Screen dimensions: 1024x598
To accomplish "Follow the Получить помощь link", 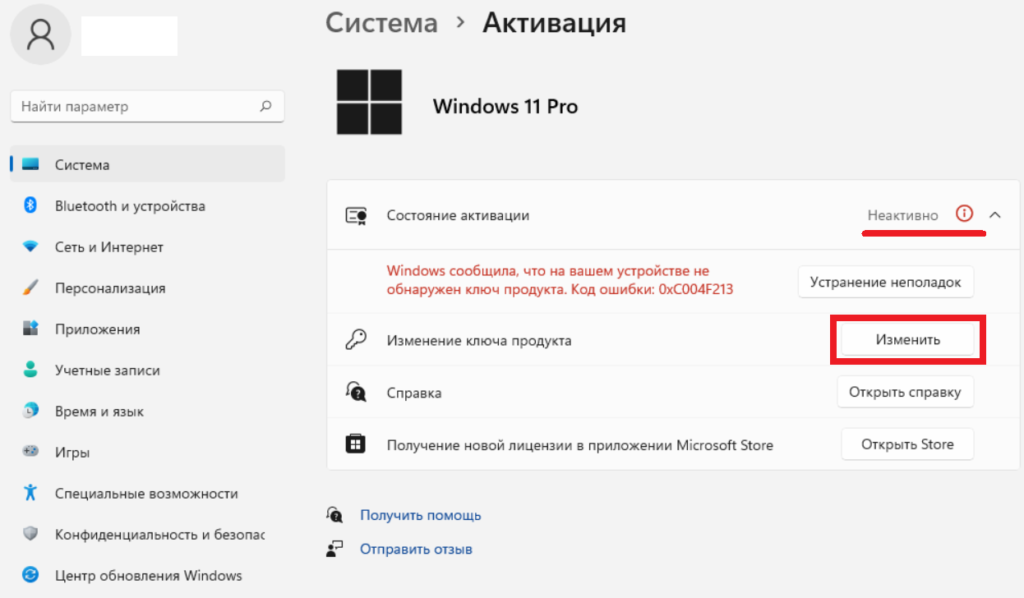I will [x=420, y=515].
